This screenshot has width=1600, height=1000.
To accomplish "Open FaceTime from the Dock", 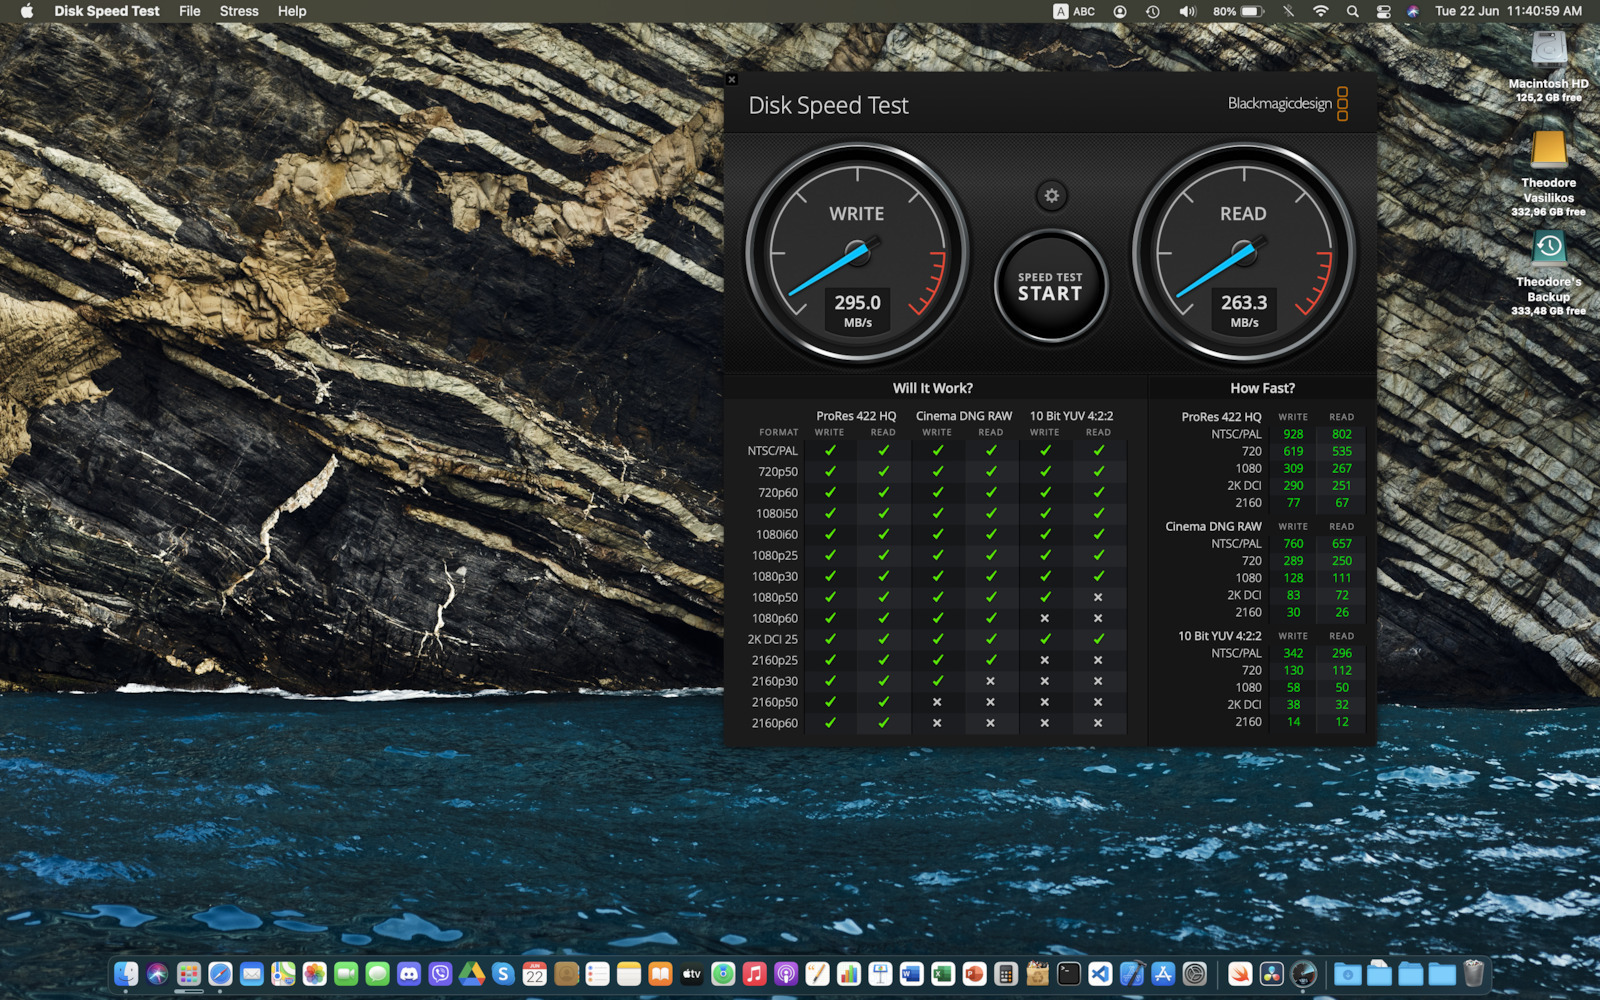I will coord(346,973).
